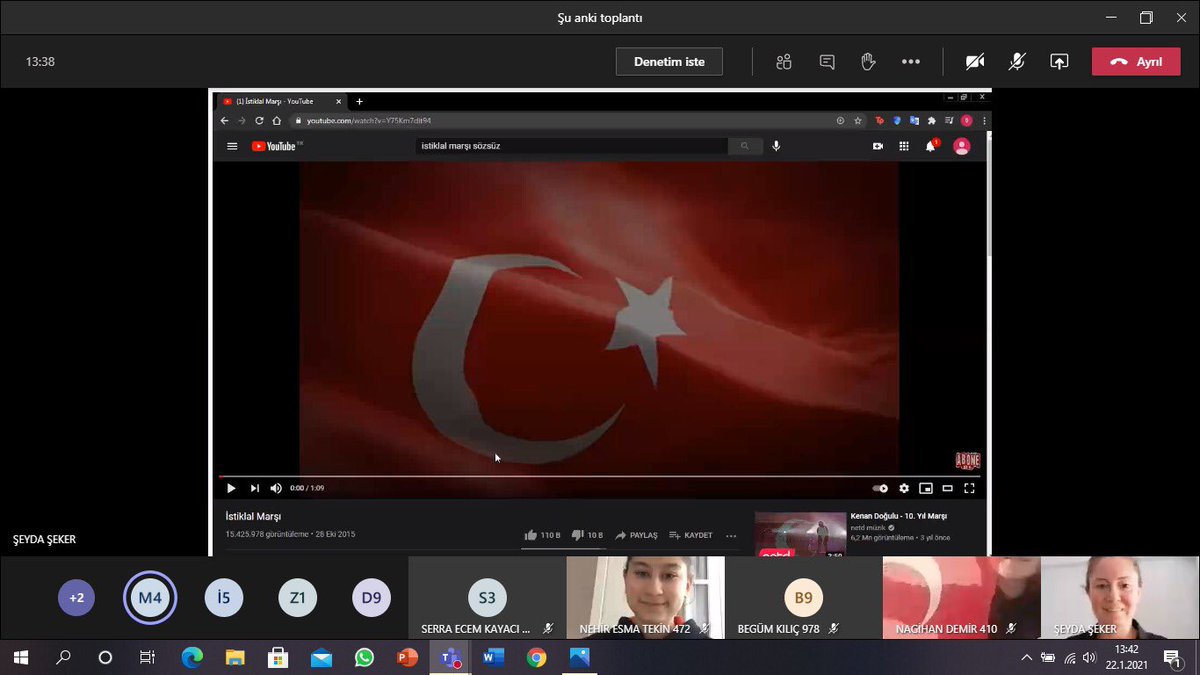Open the video's more options ellipsis
This screenshot has width=1200, height=675.
coord(731,535)
